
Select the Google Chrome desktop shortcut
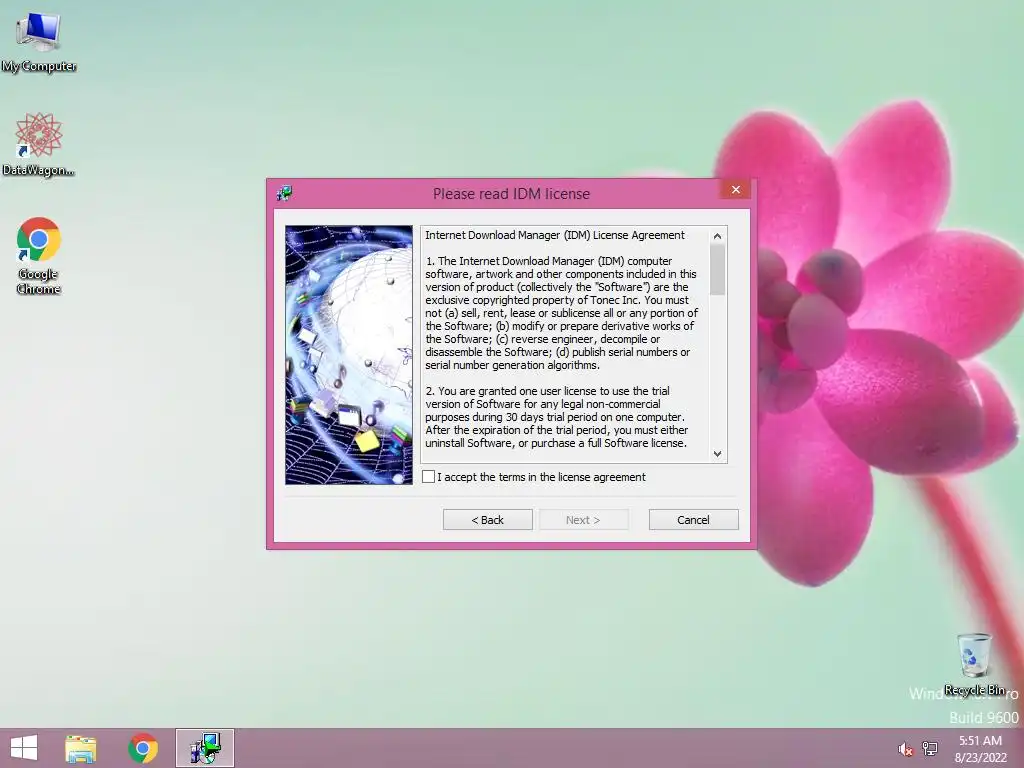click(39, 255)
